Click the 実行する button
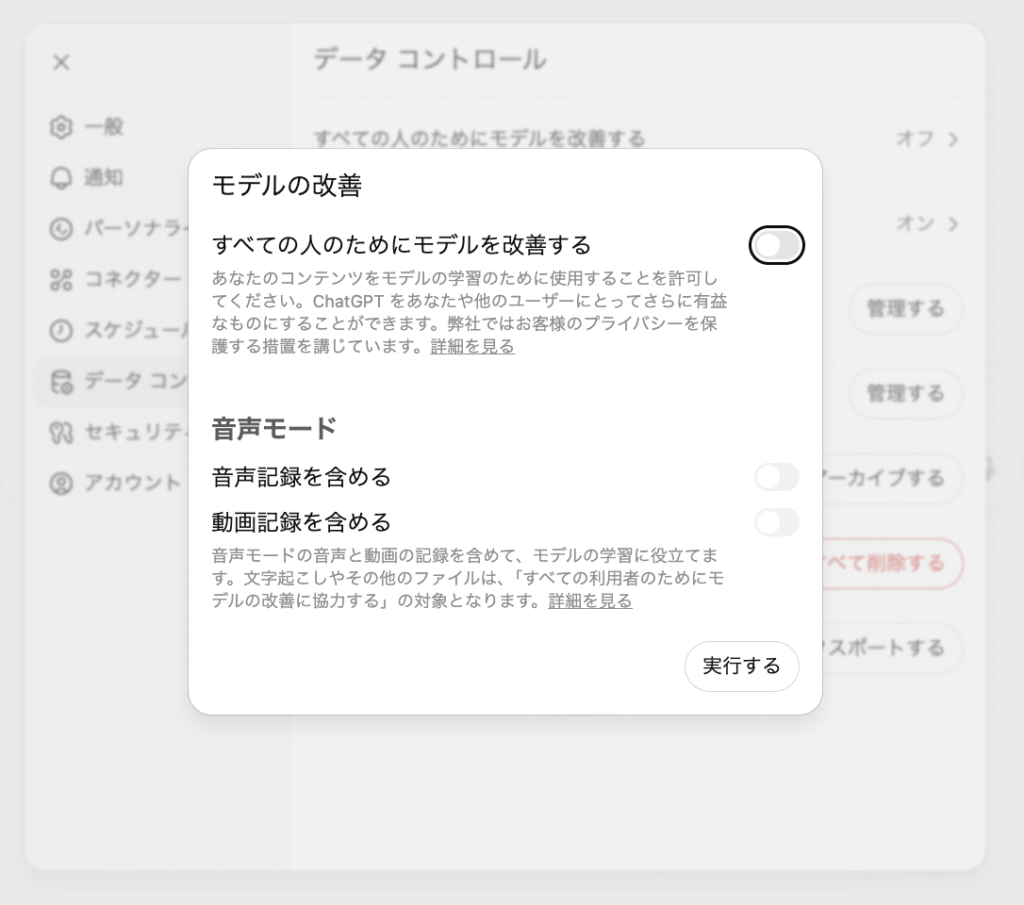Viewport: 1024px width, 905px height. coord(741,666)
